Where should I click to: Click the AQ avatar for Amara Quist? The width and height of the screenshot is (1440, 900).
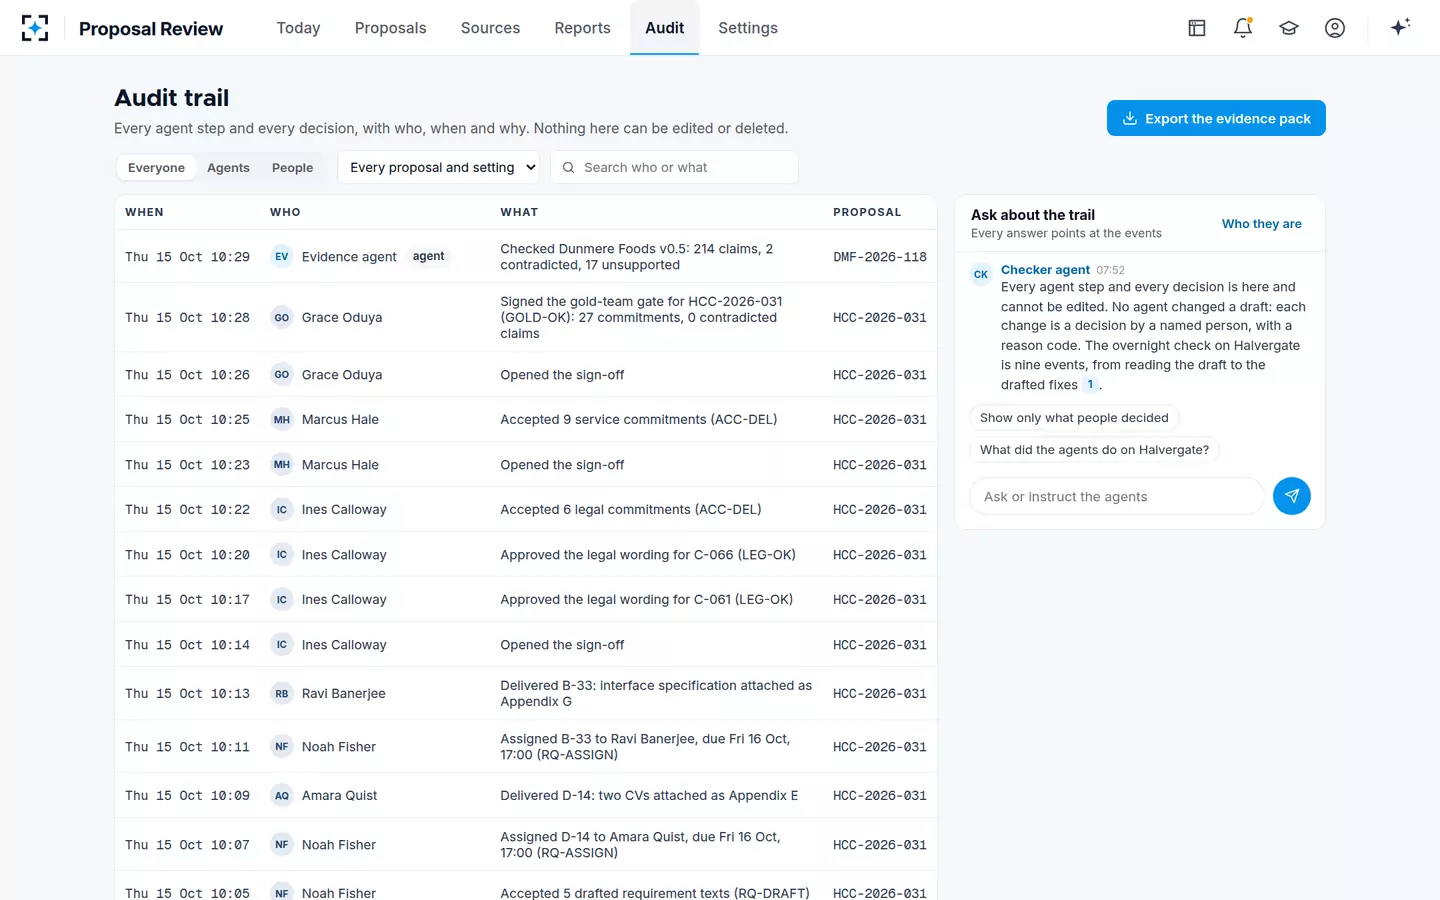282,796
